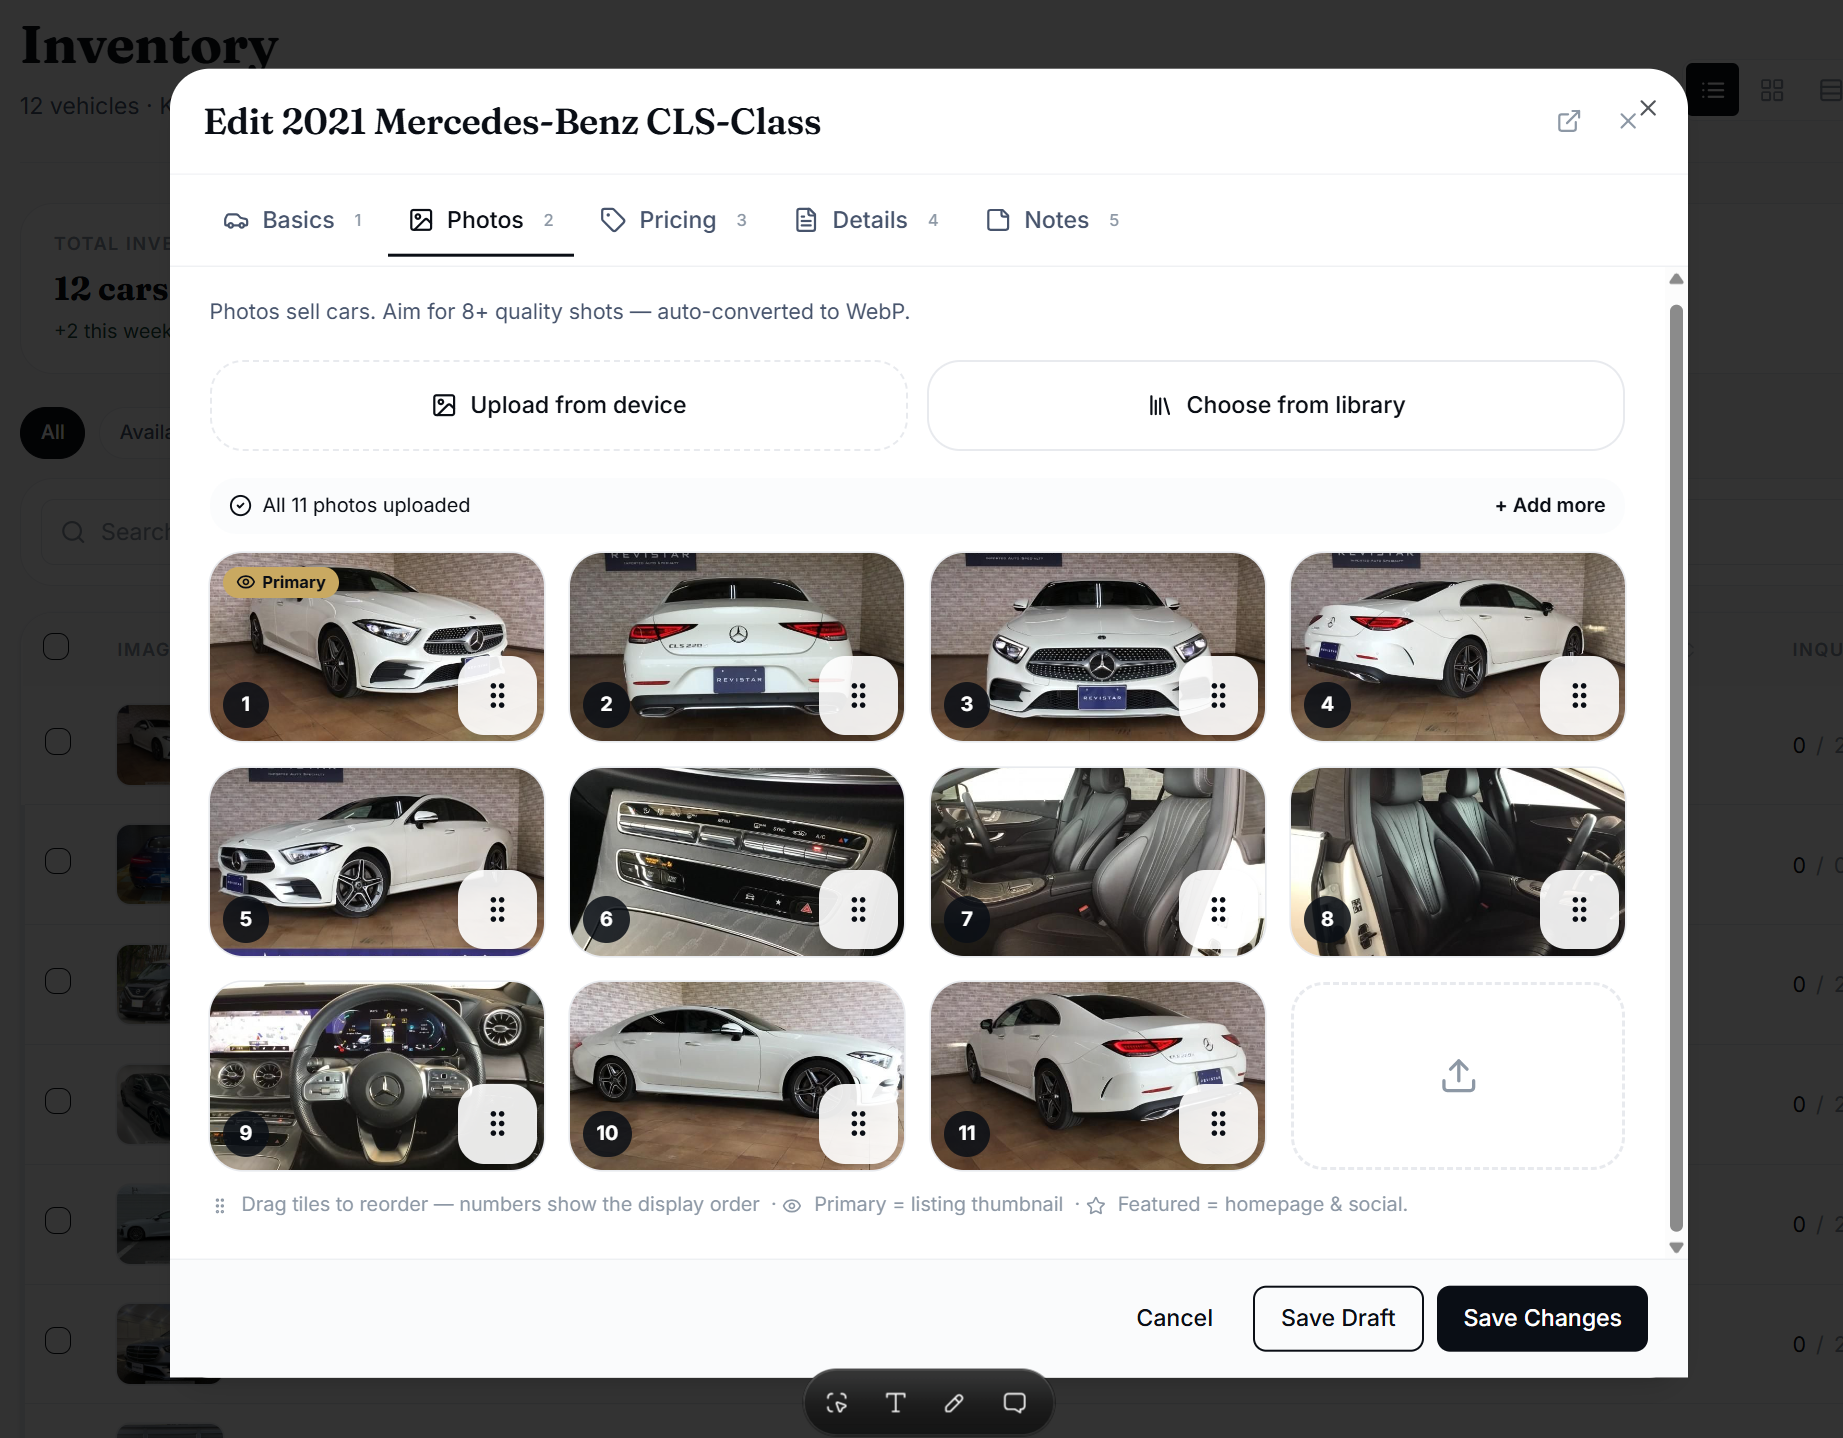
Task: Select the Text tool in bottom toolbar
Action: 896,1403
